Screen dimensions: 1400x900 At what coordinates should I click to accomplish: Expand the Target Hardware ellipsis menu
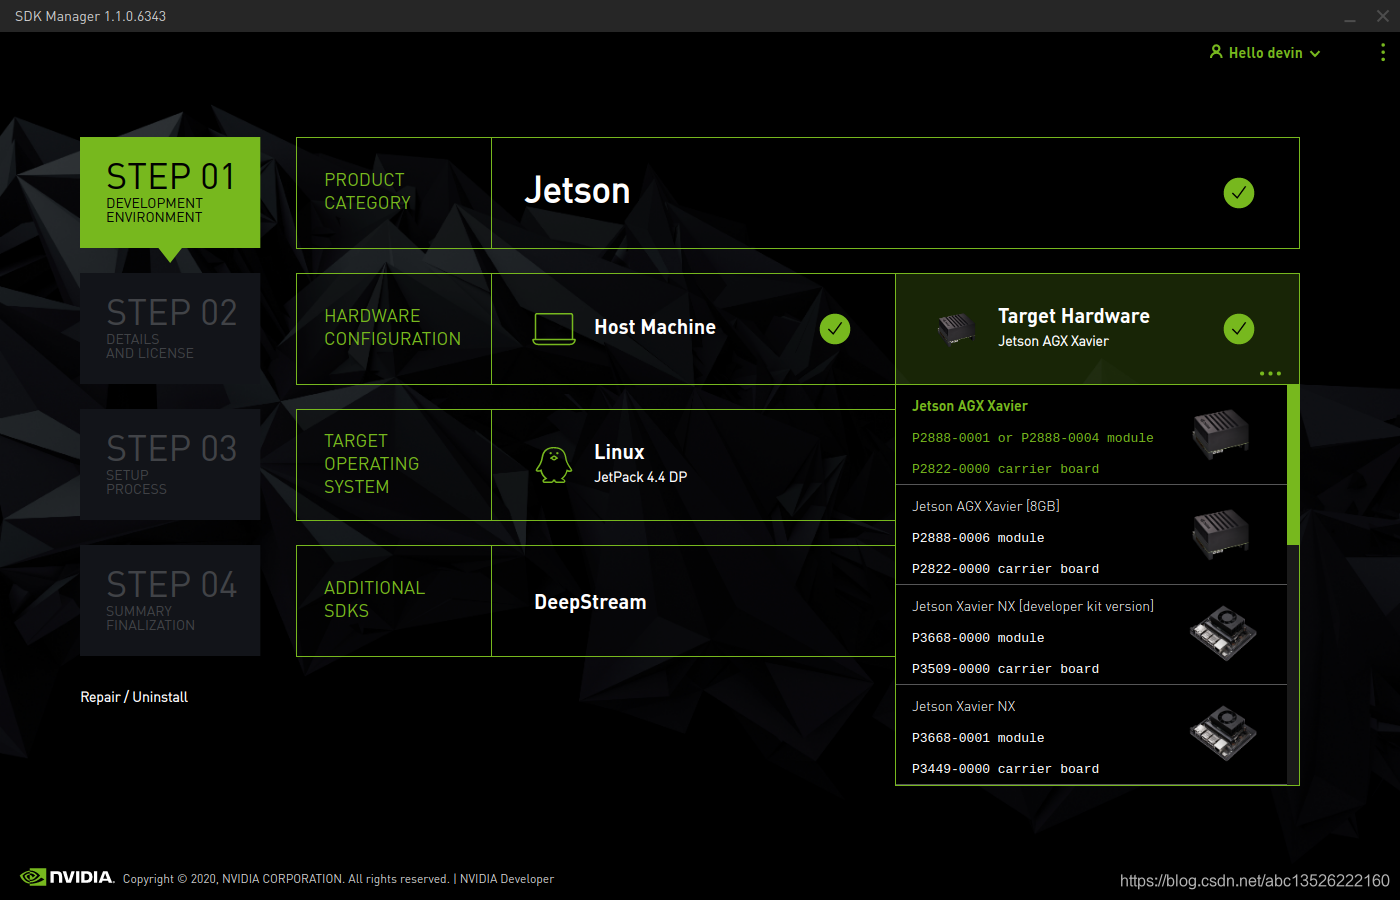pyautogui.click(x=1270, y=374)
